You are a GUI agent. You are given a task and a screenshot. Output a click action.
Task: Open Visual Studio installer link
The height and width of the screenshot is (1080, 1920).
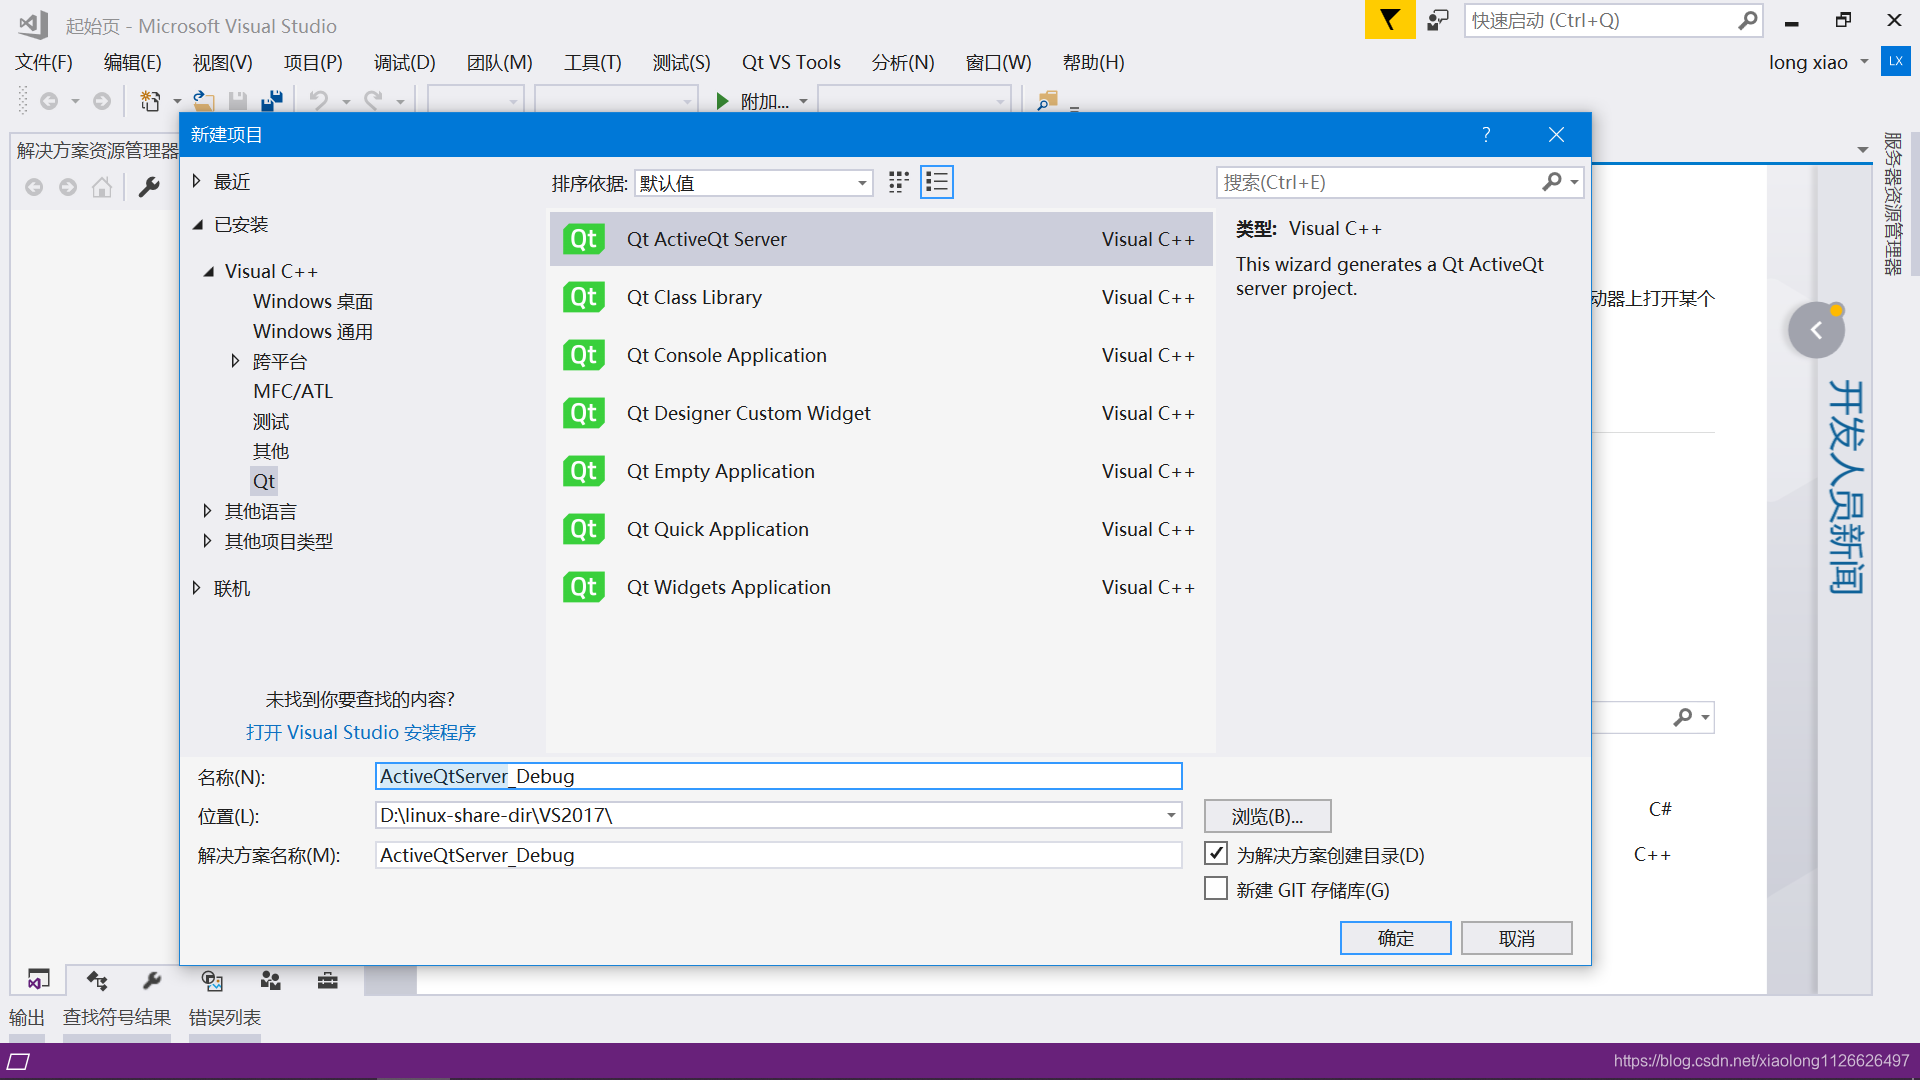pyautogui.click(x=361, y=732)
